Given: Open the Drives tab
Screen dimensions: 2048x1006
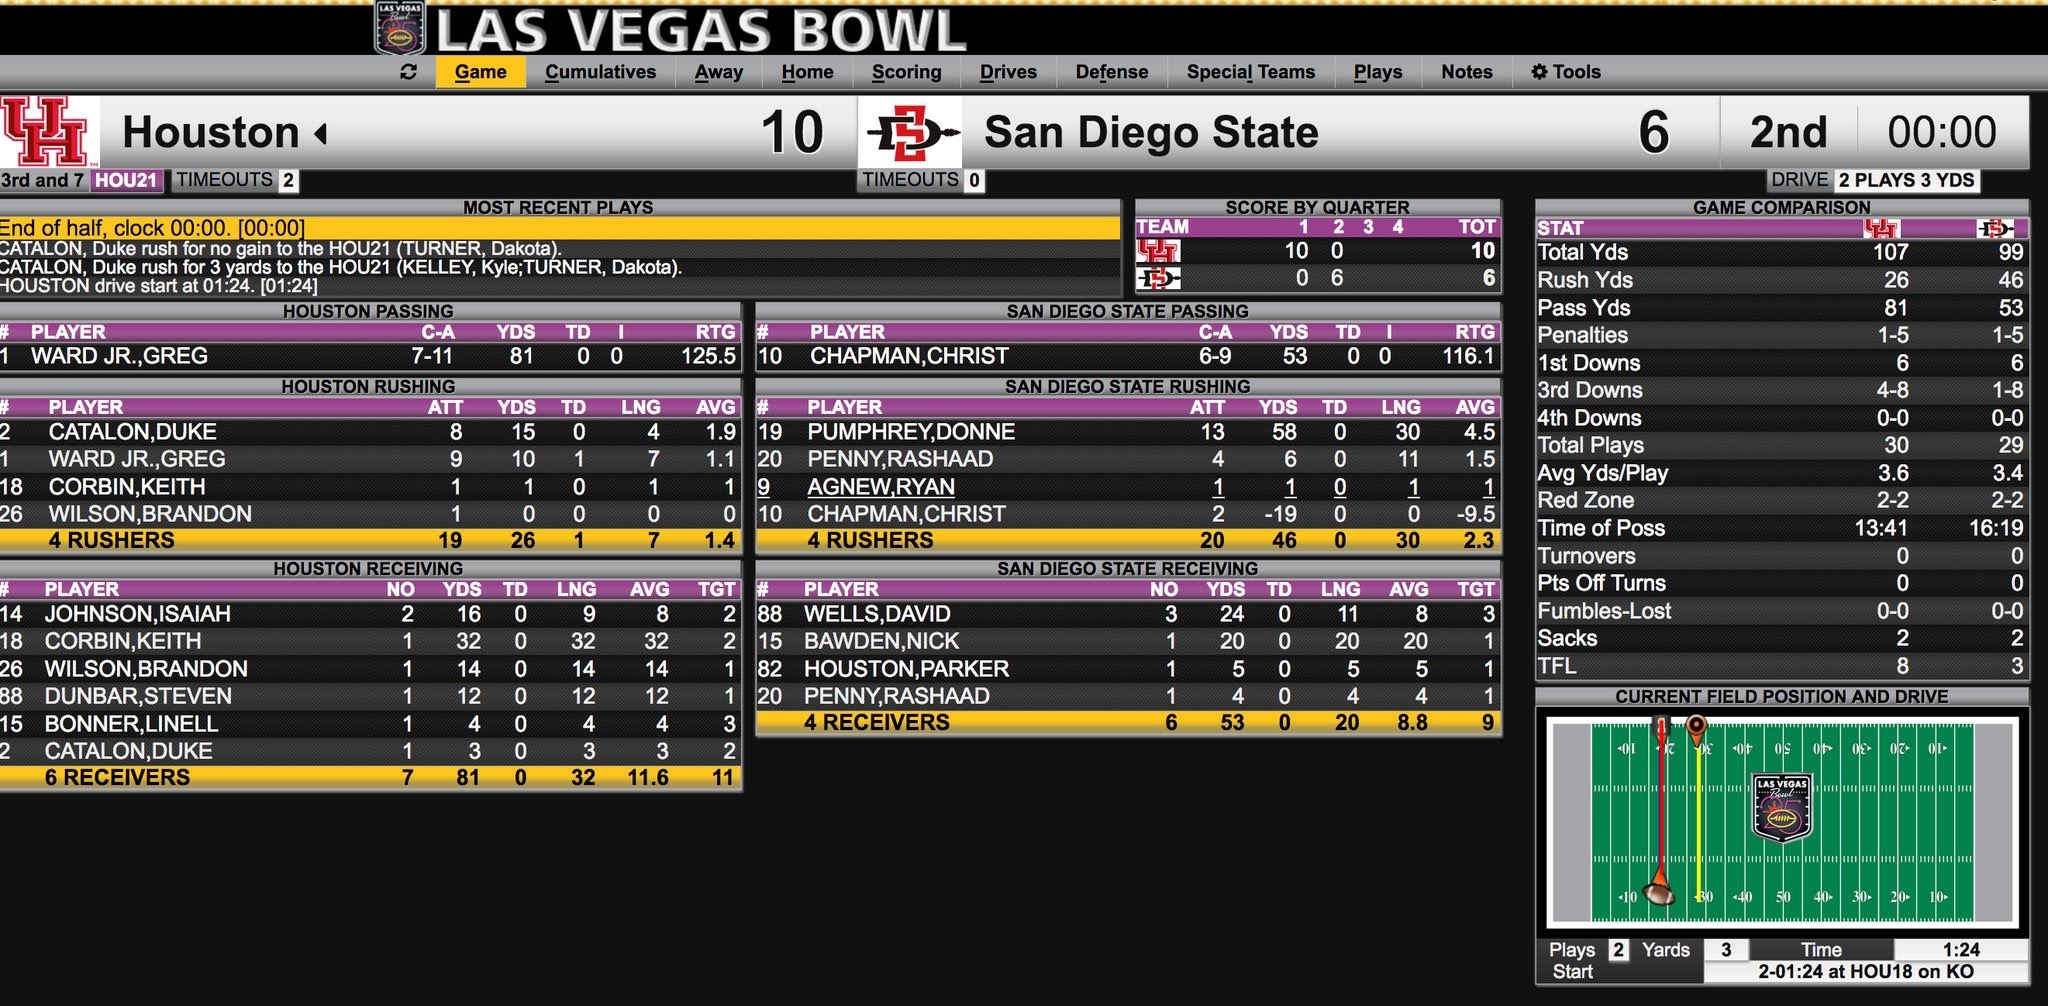Looking at the screenshot, I should 1008,72.
